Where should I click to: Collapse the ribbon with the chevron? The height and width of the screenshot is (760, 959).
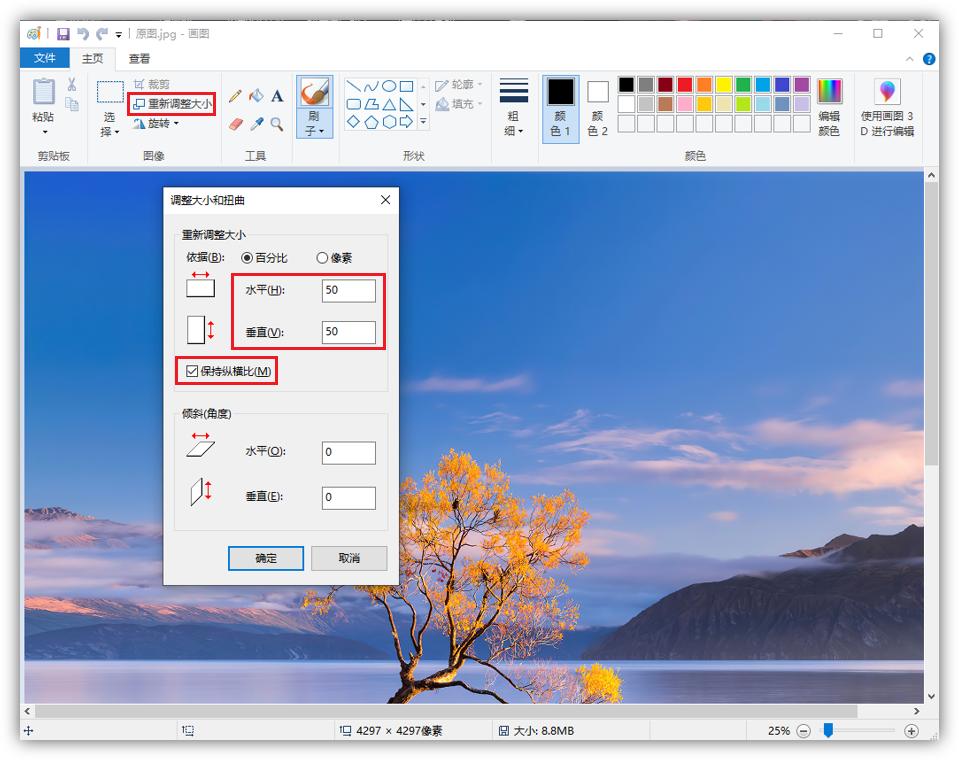tap(909, 59)
